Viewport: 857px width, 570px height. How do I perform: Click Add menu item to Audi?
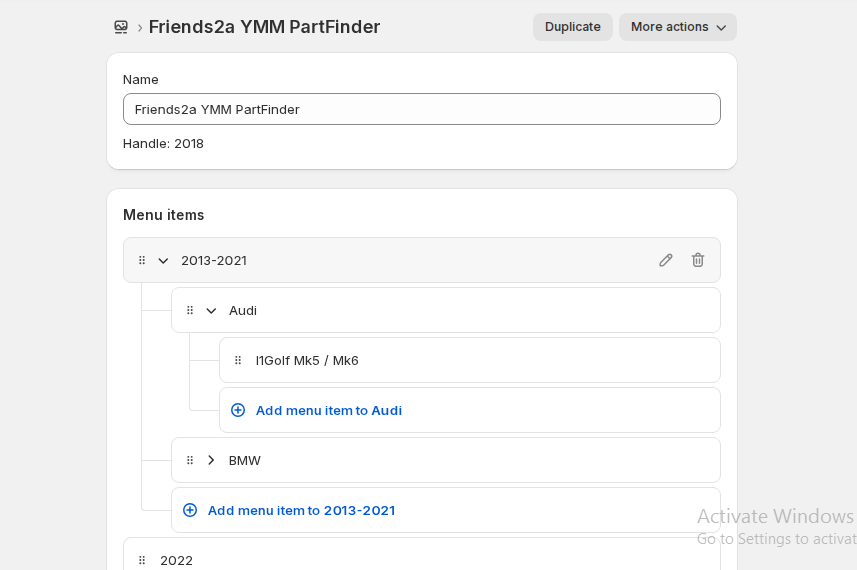click(328, 410)
